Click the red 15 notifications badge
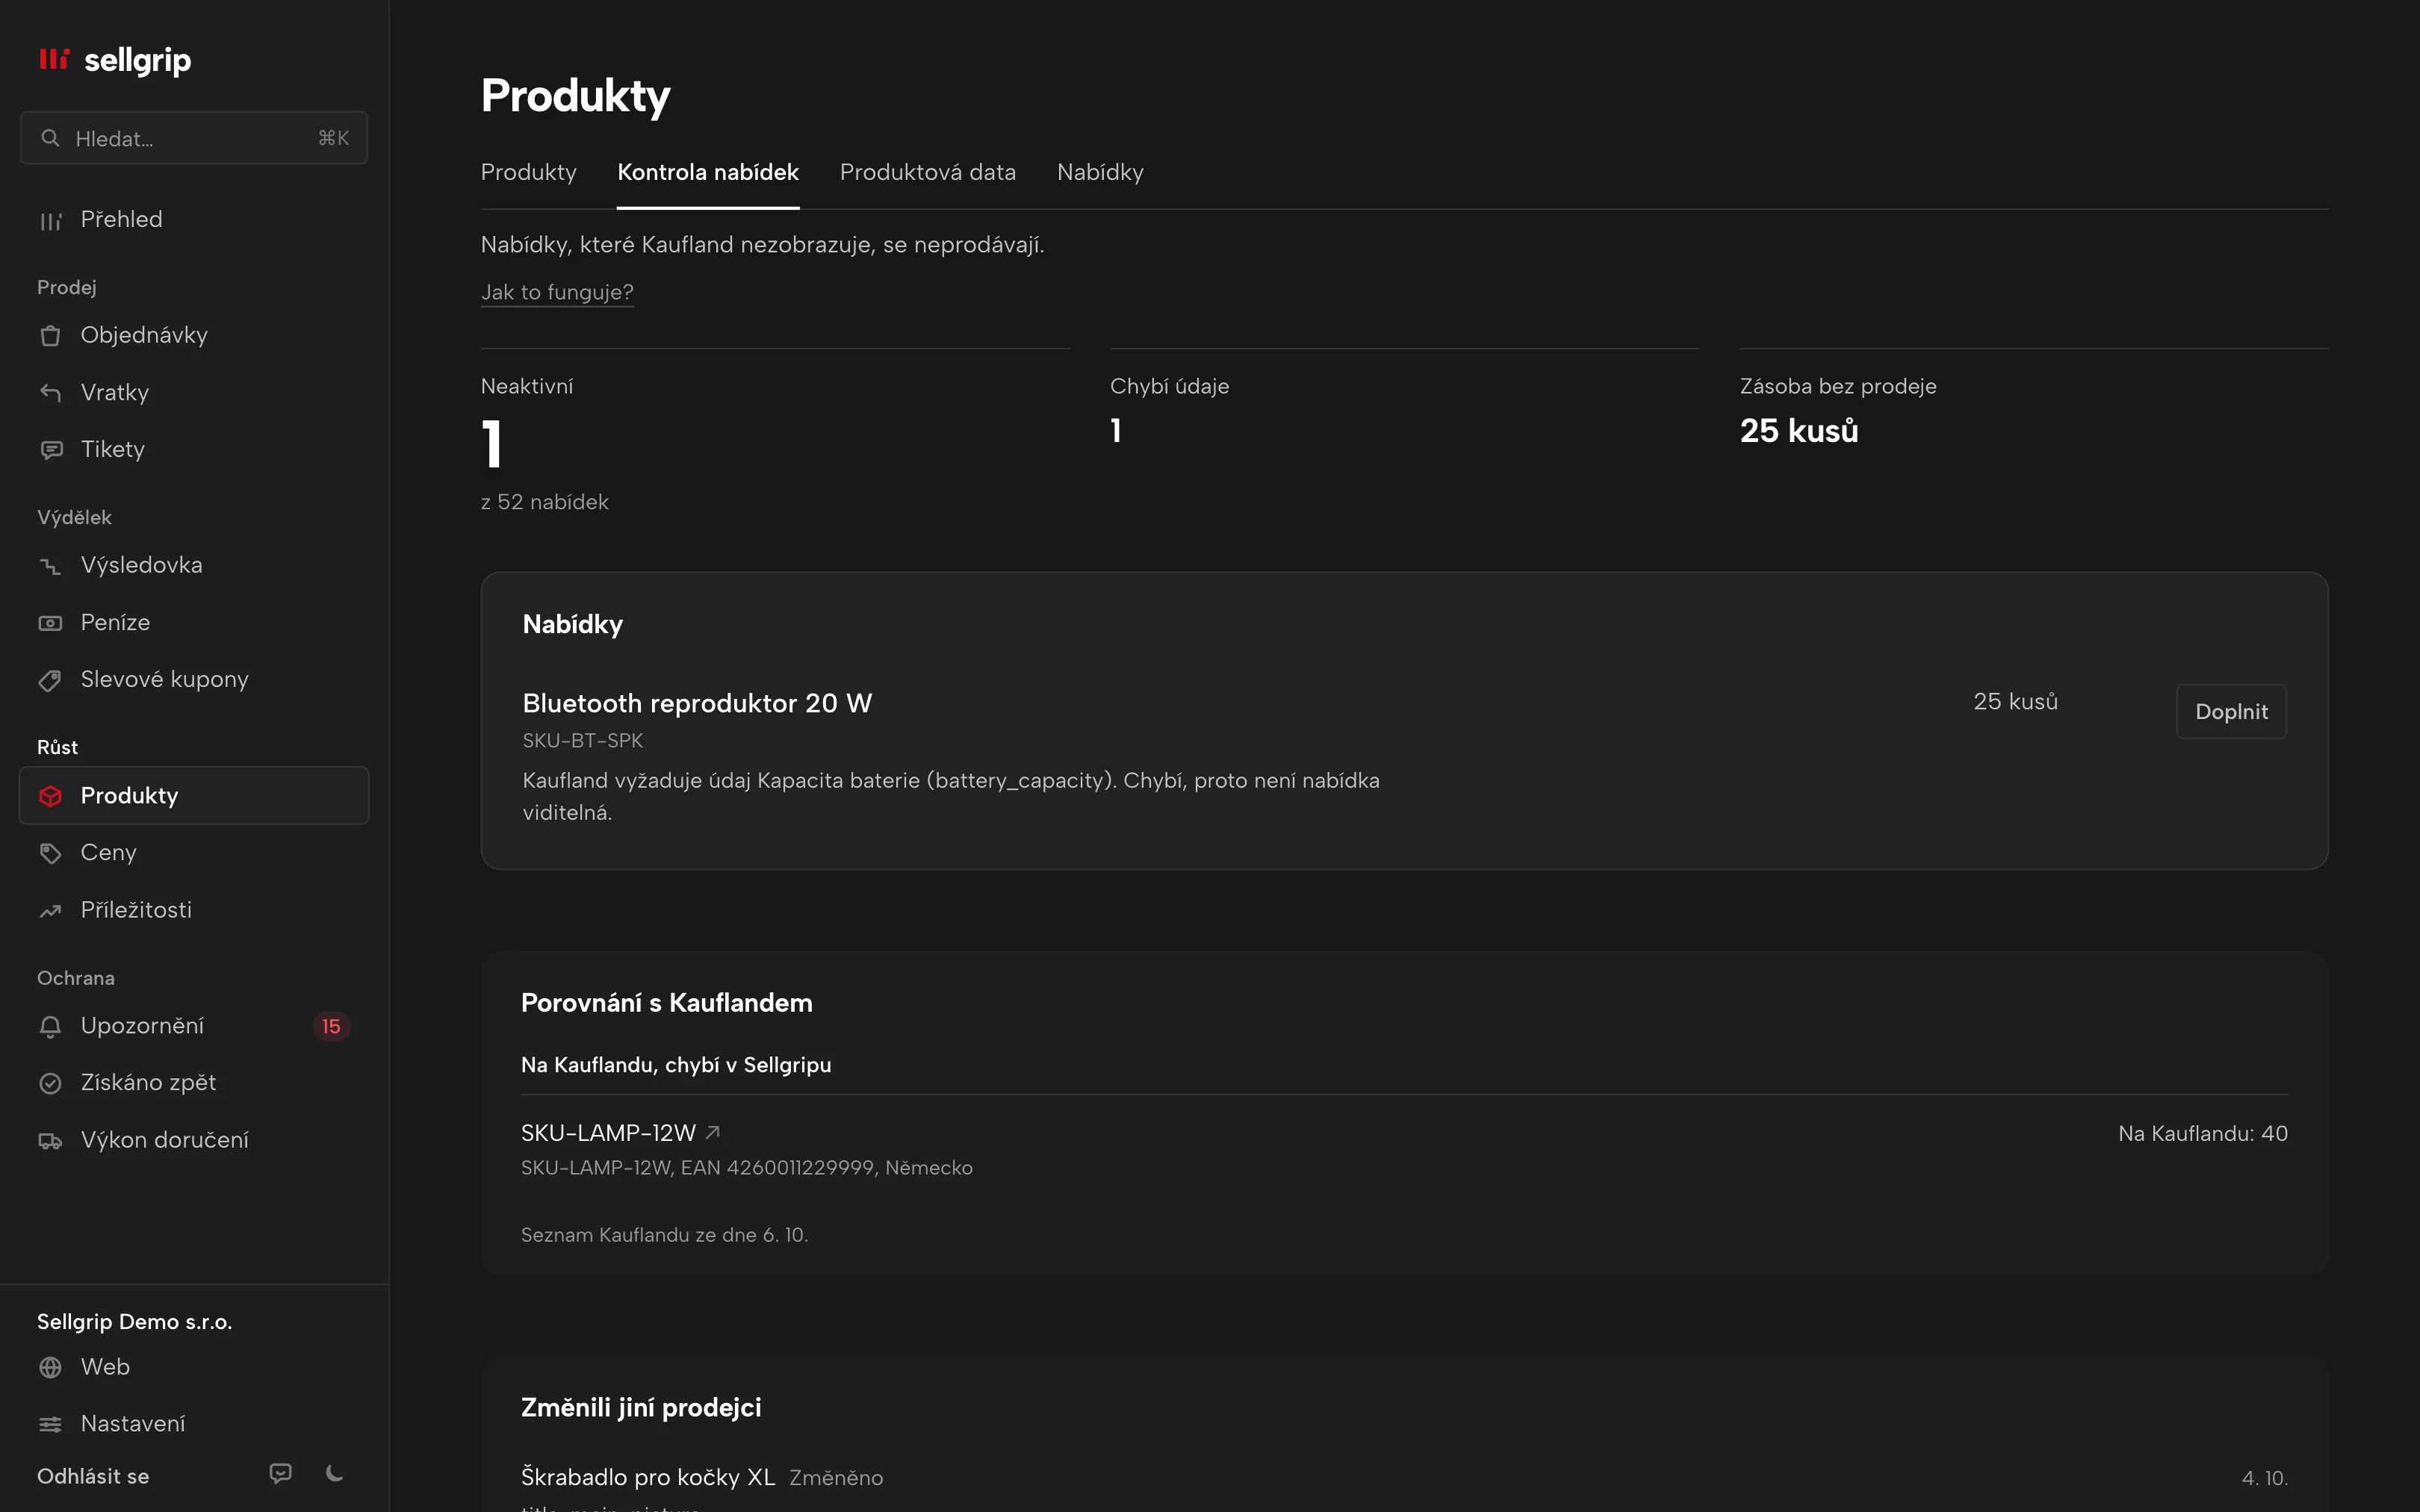Viewport: 2420px width, 1512px height. point(331,1026)
